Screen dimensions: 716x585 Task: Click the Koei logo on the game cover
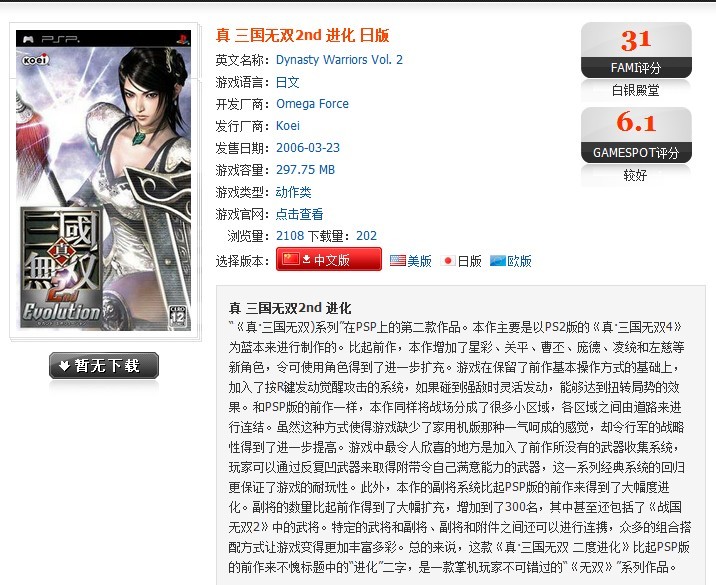tap(35, 60)
